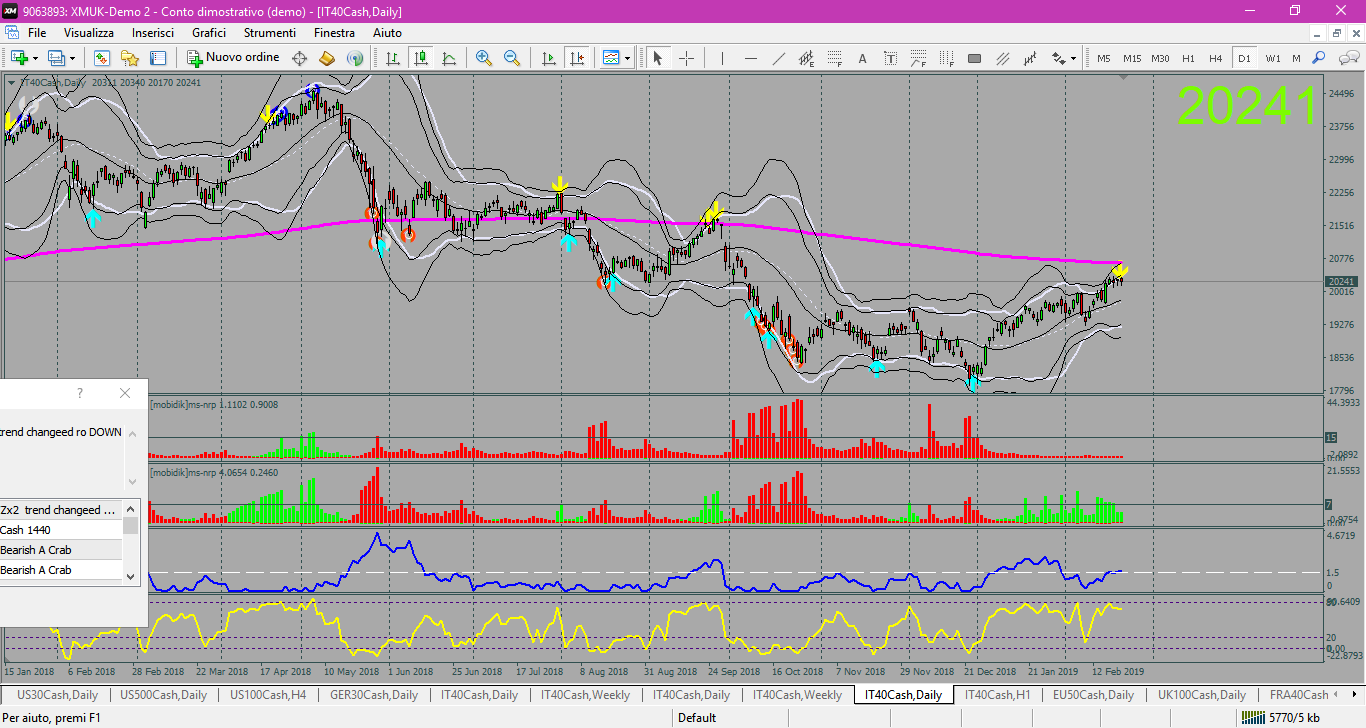Toggle chart shift icon

click(x=576, y=58)
